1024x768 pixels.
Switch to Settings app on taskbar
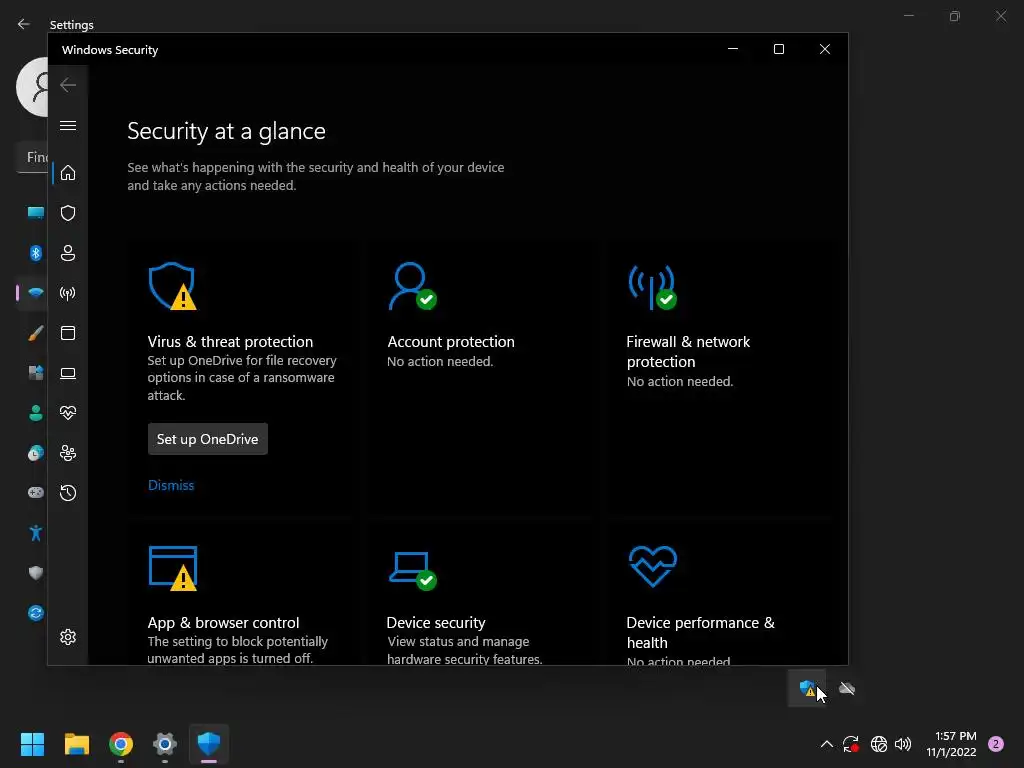coord(165,744)
